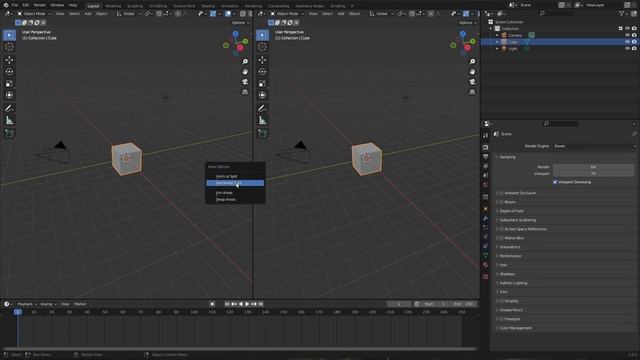Screen dimensions: 640x360
Task: Toggle camera view icon in left viewport
Action: [245, 82]
